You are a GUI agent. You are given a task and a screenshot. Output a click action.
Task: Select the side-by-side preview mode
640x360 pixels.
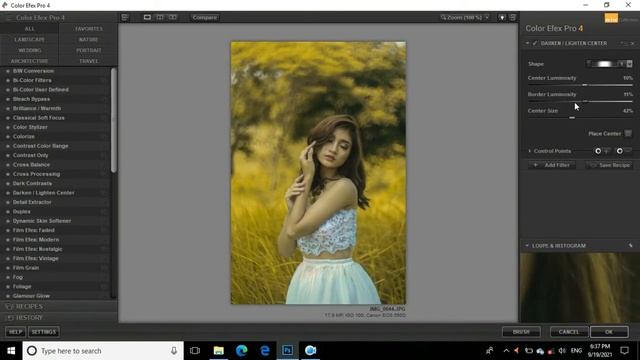point(173,18)
